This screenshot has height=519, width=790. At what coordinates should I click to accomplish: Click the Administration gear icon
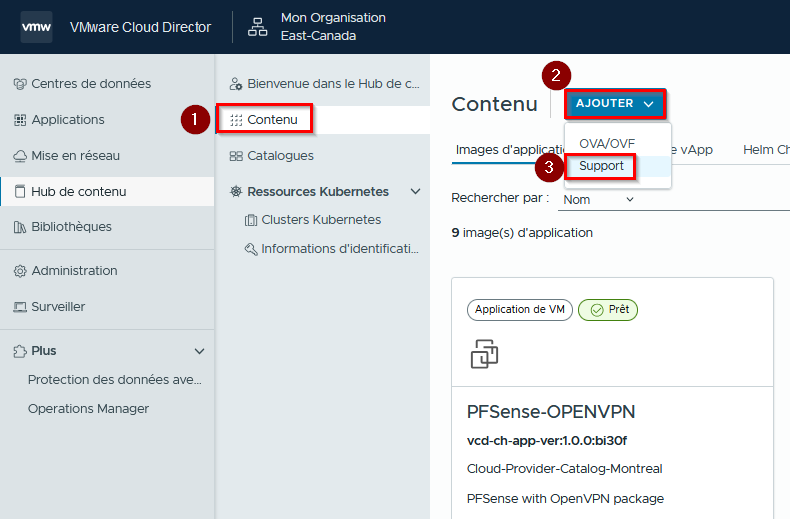coord(20,271)
